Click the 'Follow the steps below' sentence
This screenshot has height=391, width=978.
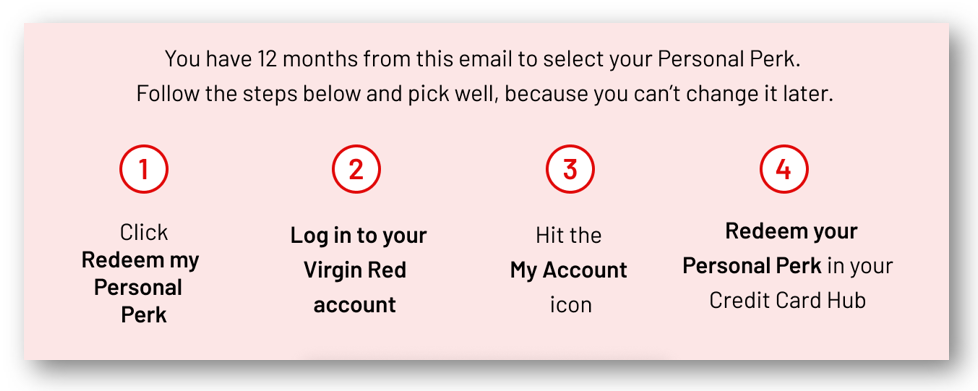(x=485, y=94)
